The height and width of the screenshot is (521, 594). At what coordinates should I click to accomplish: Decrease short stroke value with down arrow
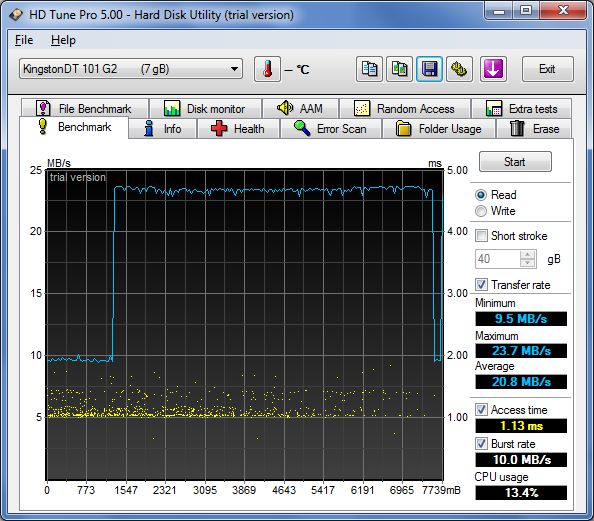pyautogui.click(x=528, y=263)
